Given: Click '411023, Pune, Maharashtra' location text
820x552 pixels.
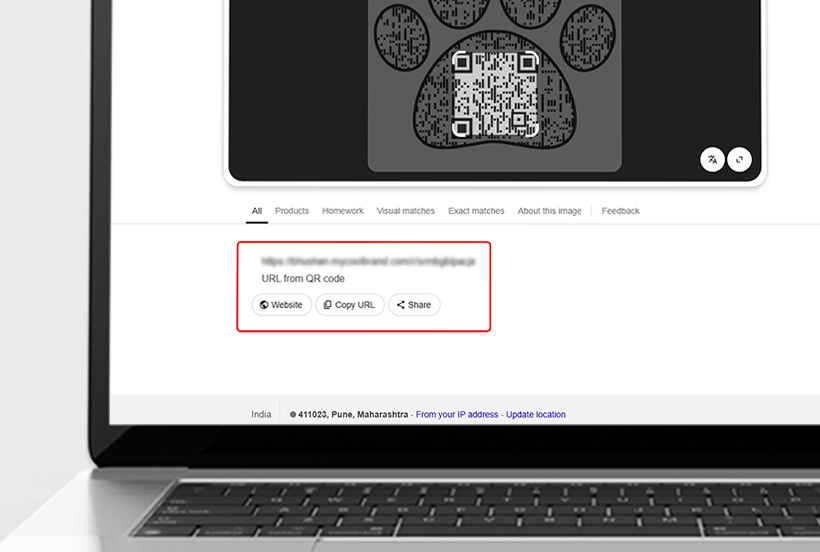Looking at the screenshot, I should coord(353,414).
